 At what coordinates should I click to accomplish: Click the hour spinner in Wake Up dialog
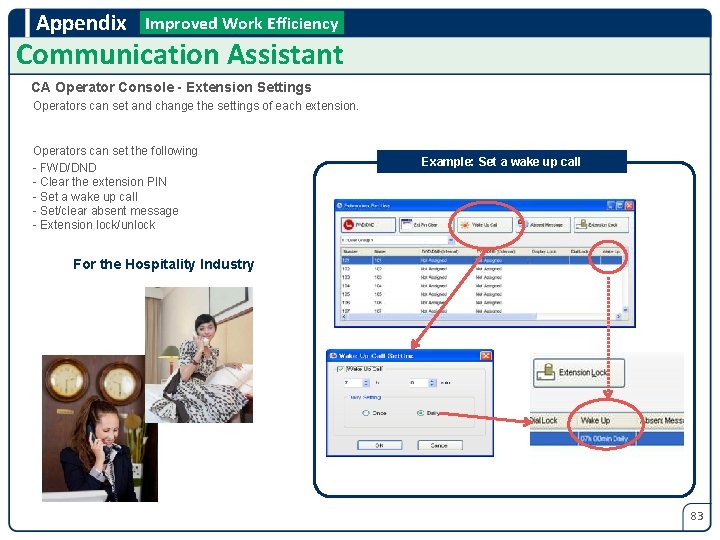pos(366,382)
